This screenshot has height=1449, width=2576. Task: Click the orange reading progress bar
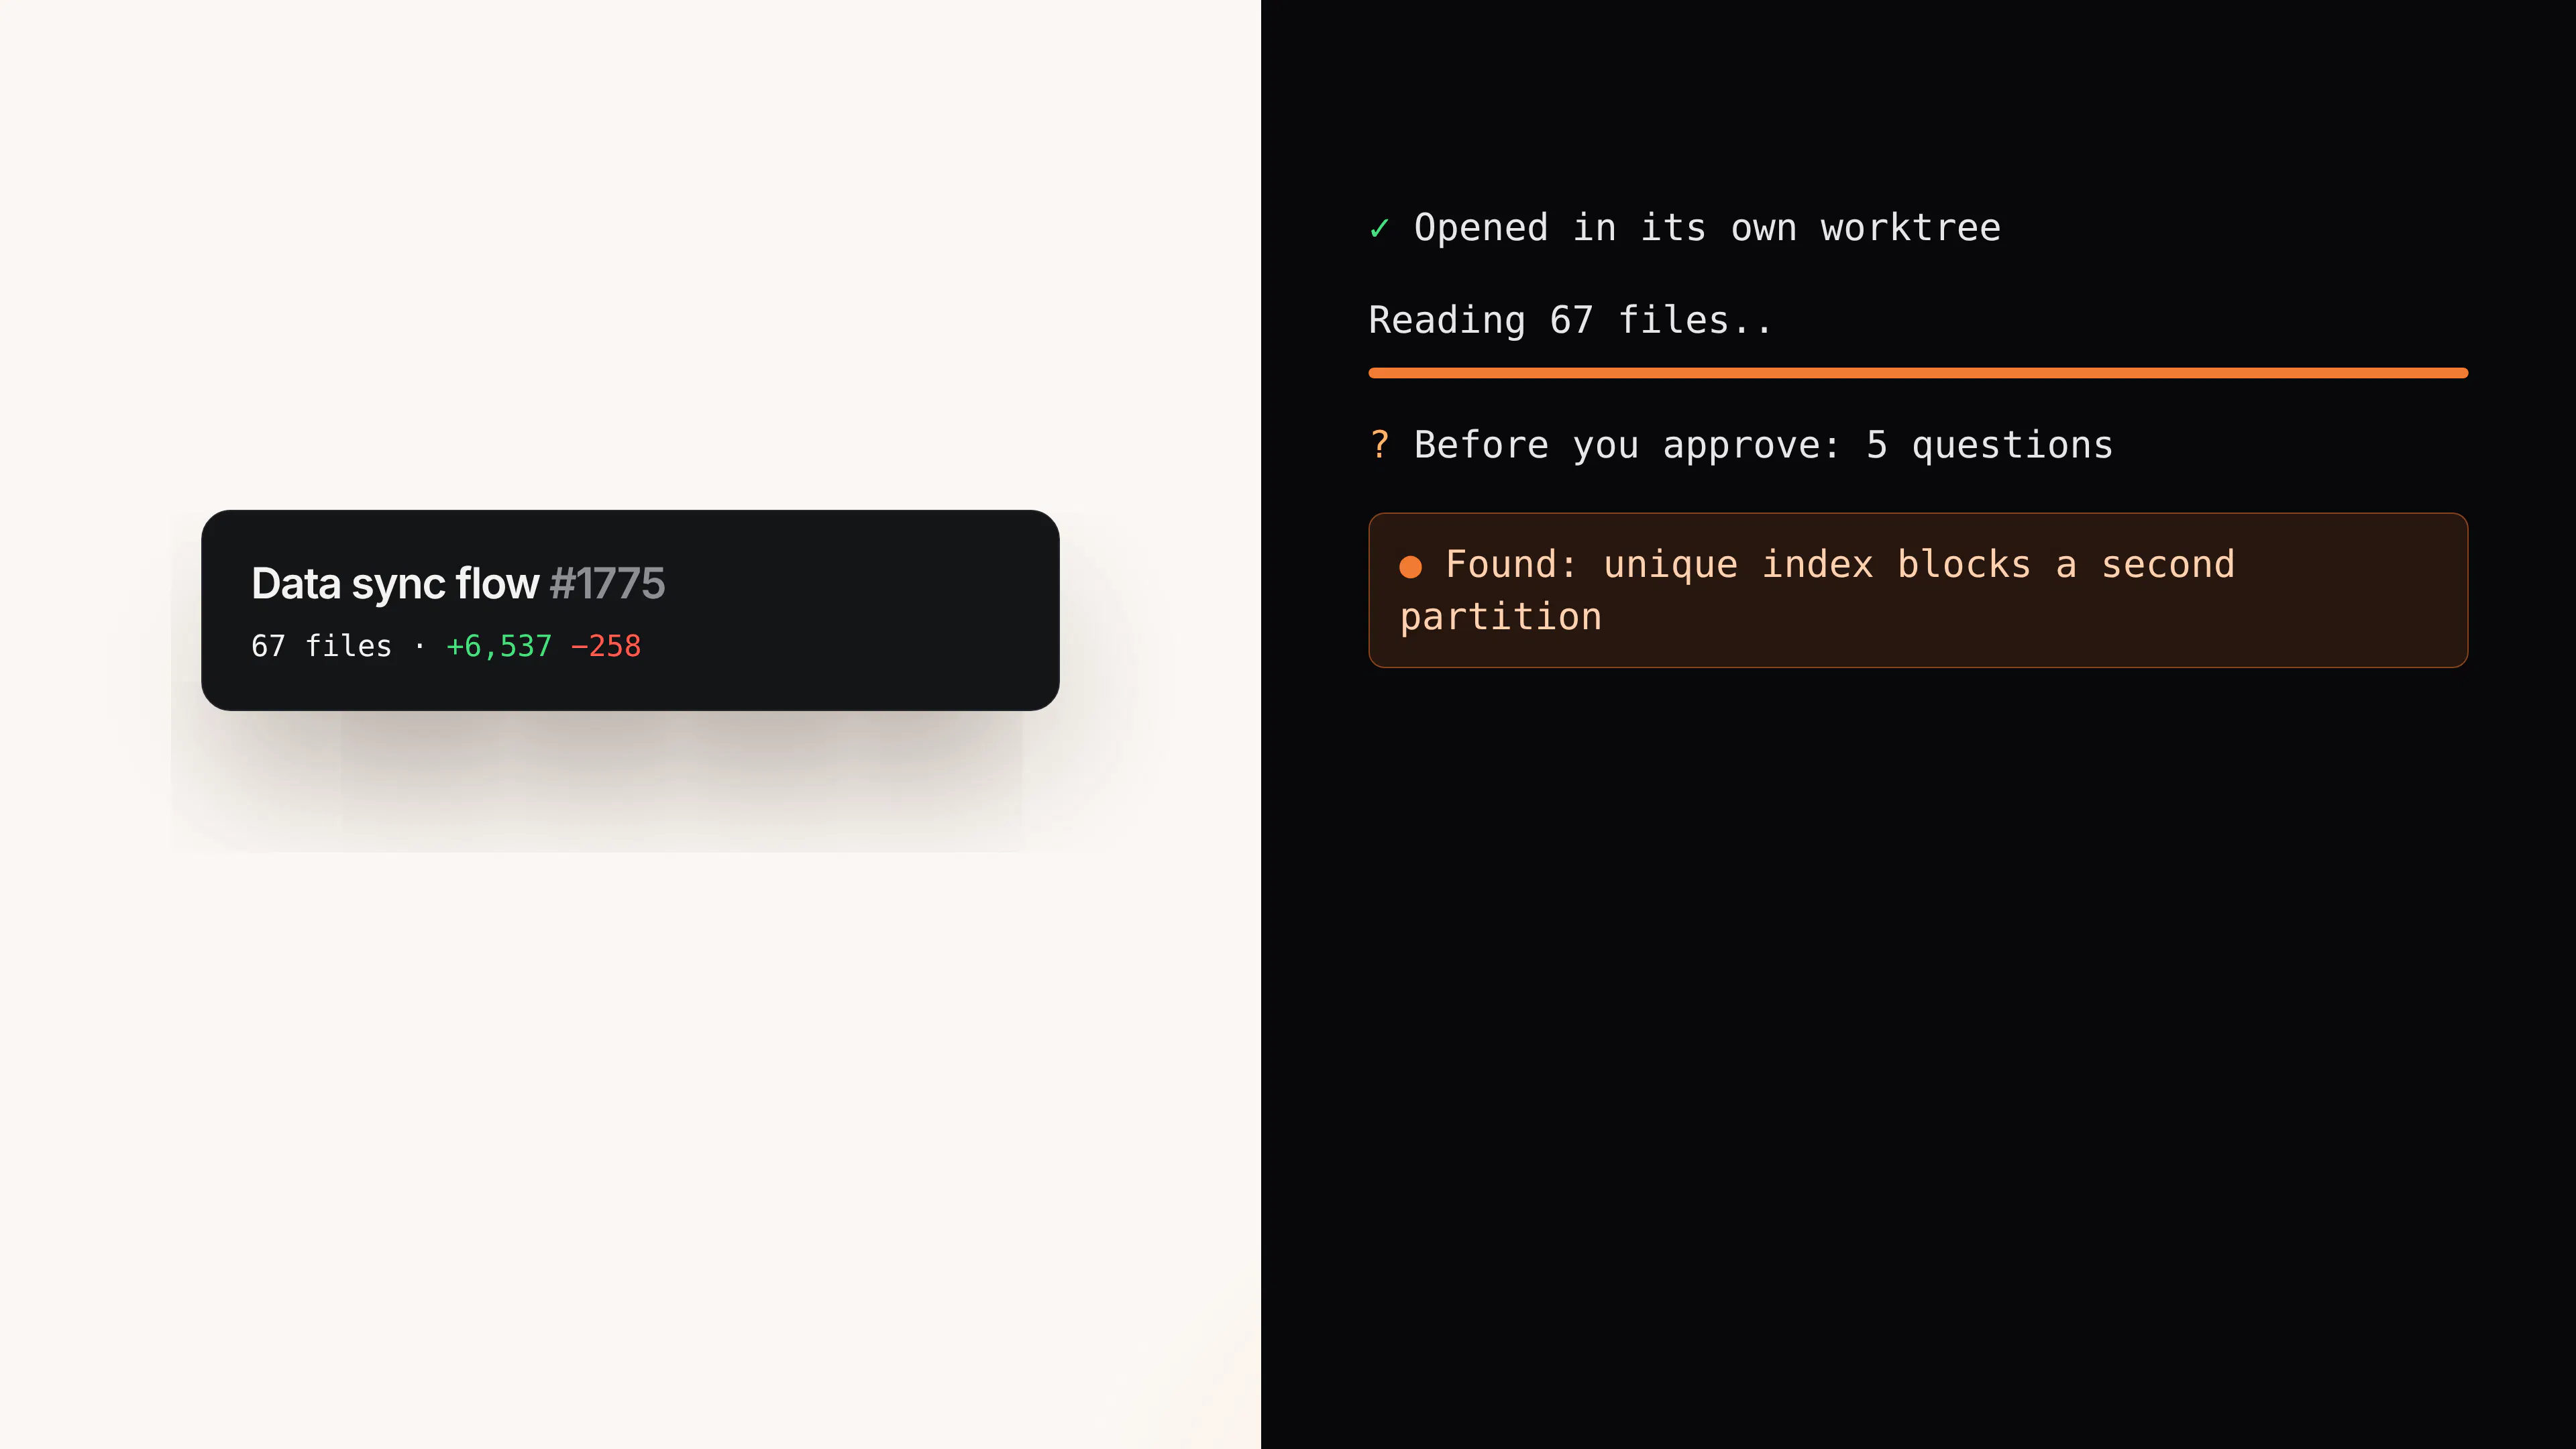click(x=1918, y=373)
